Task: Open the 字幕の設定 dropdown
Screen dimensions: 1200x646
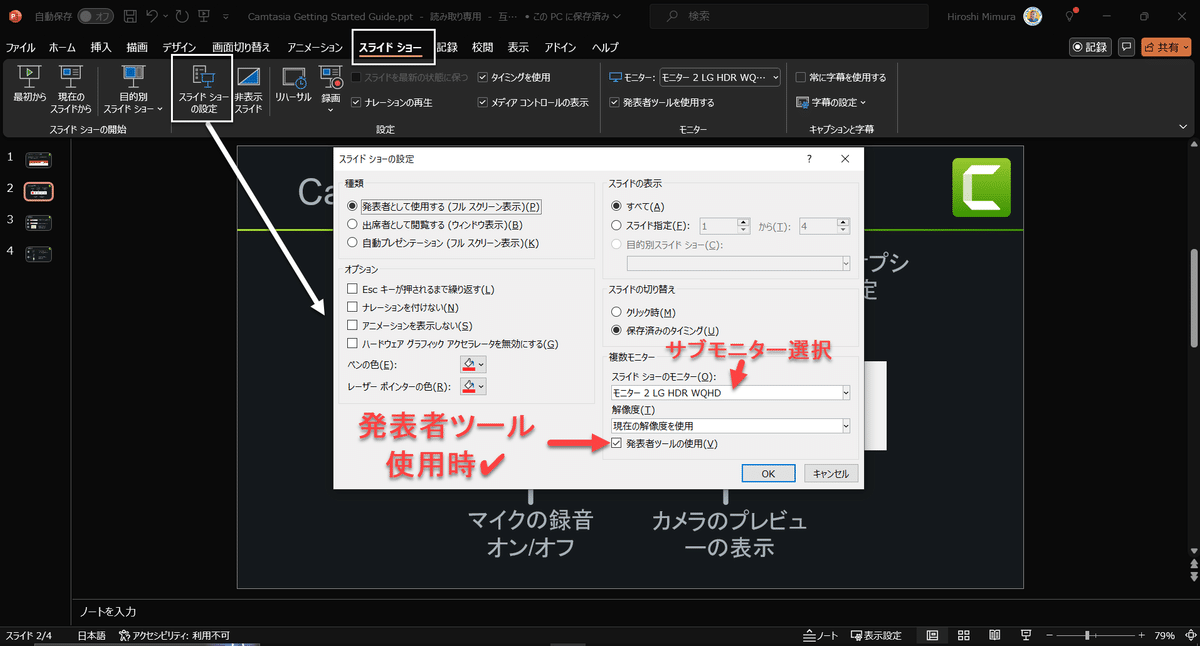Action: (832, 102)
